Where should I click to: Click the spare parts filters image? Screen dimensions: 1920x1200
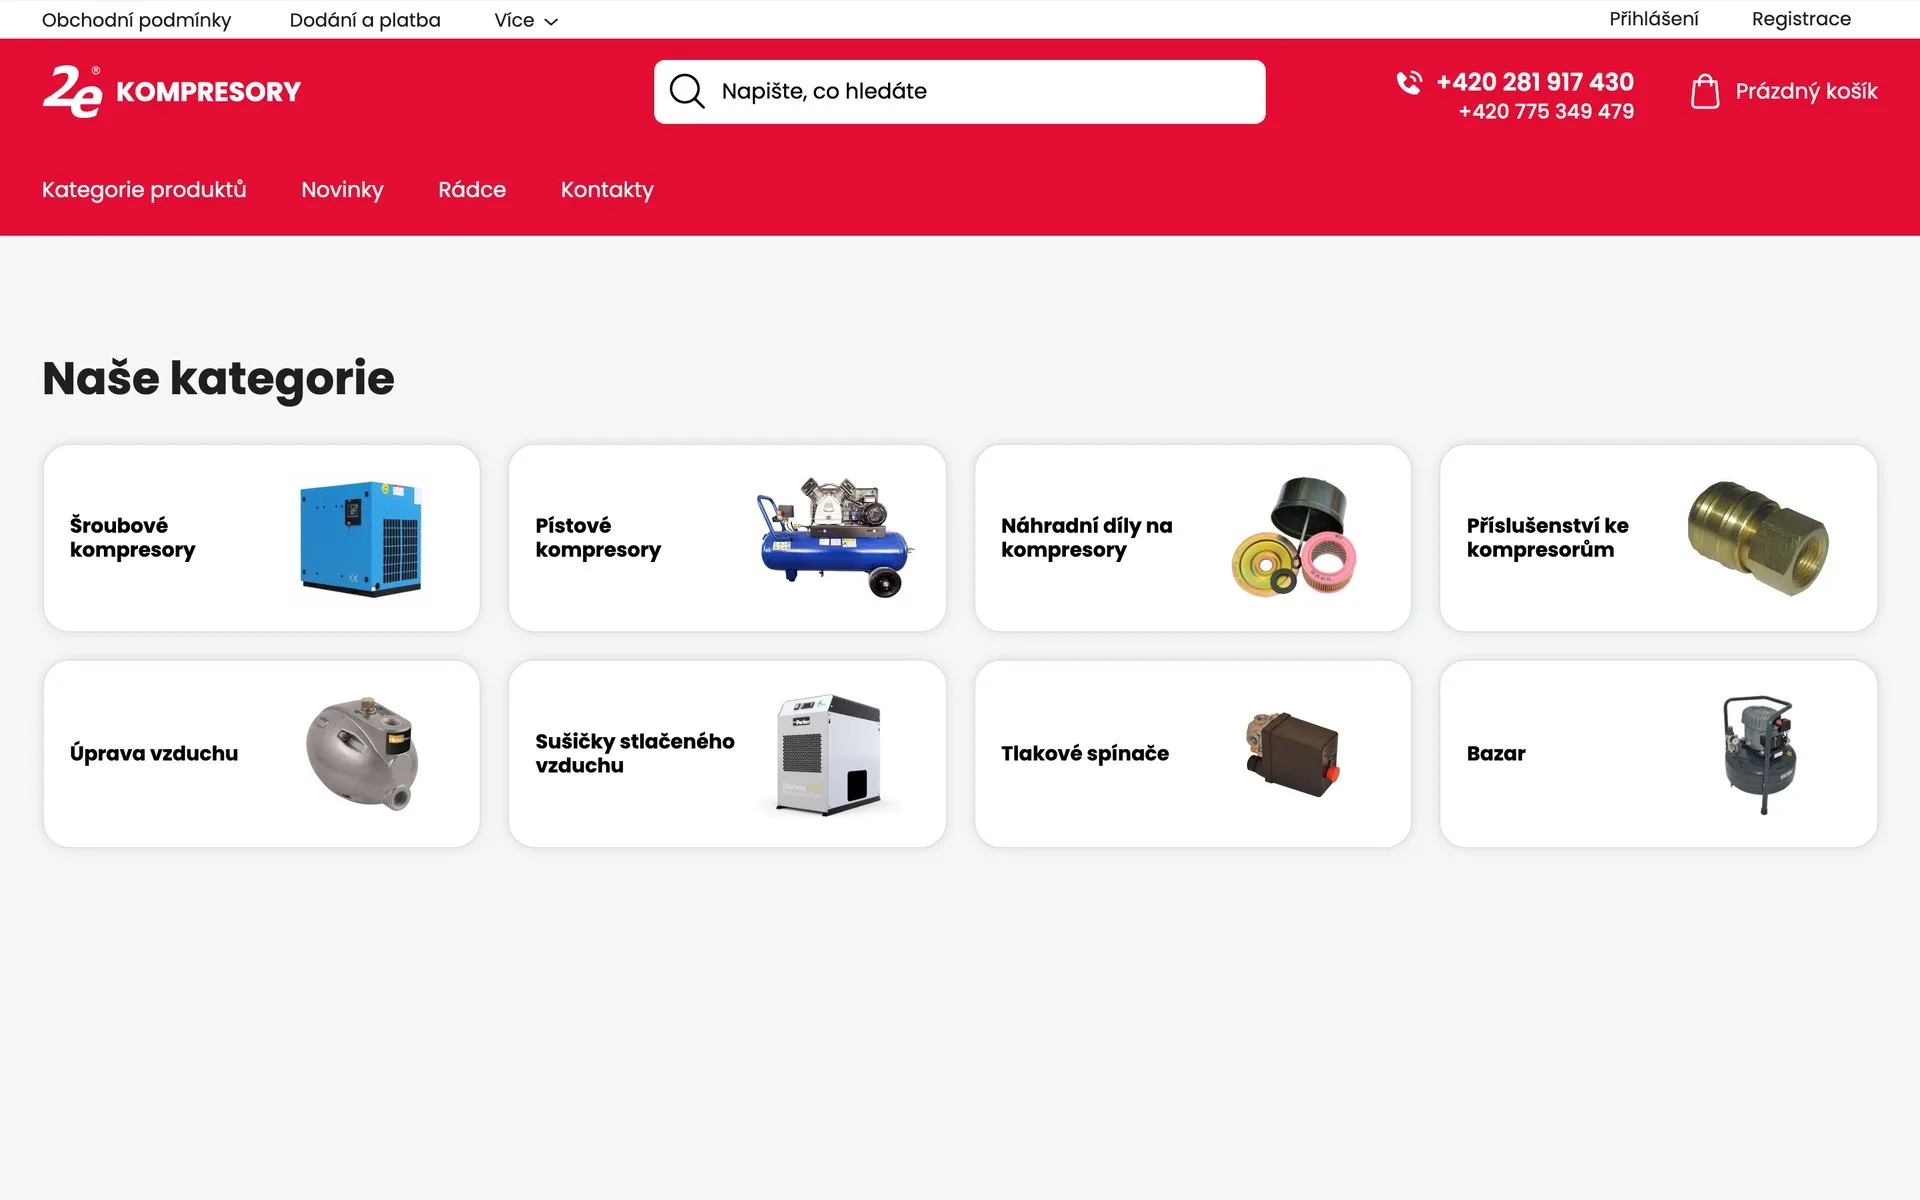[x=1294, y=538]
